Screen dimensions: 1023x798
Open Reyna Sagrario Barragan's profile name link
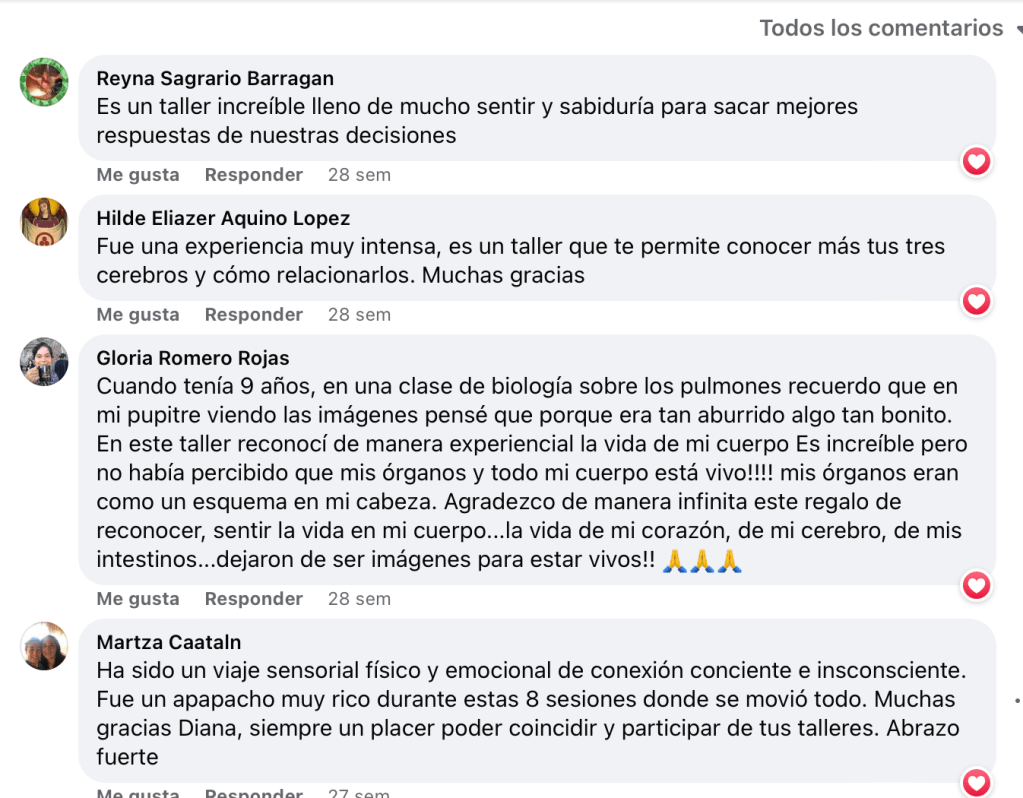(x=215, y=78)
